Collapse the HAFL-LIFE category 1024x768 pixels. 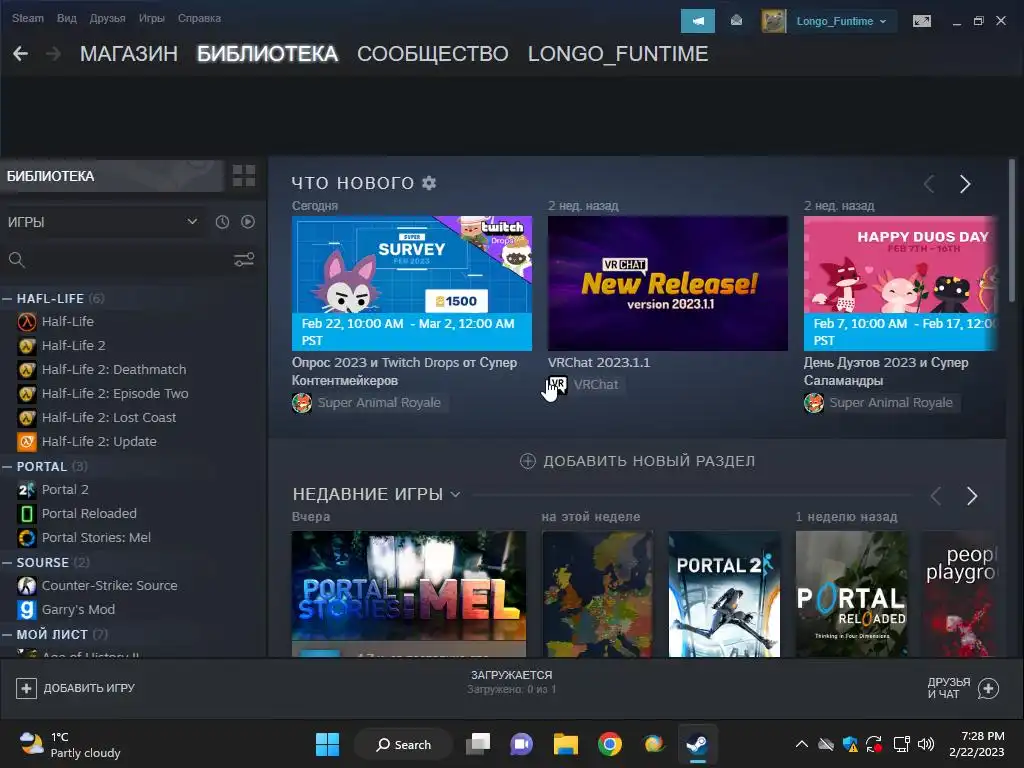pos(7,298)
